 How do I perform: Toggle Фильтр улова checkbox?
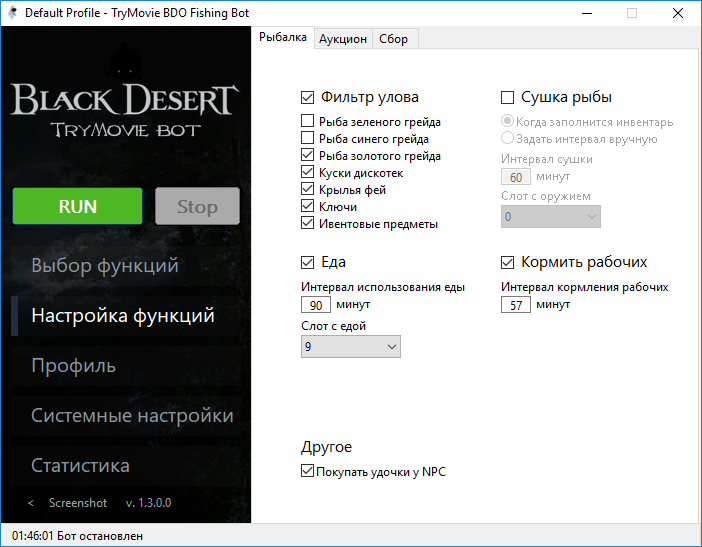point(308,97)
